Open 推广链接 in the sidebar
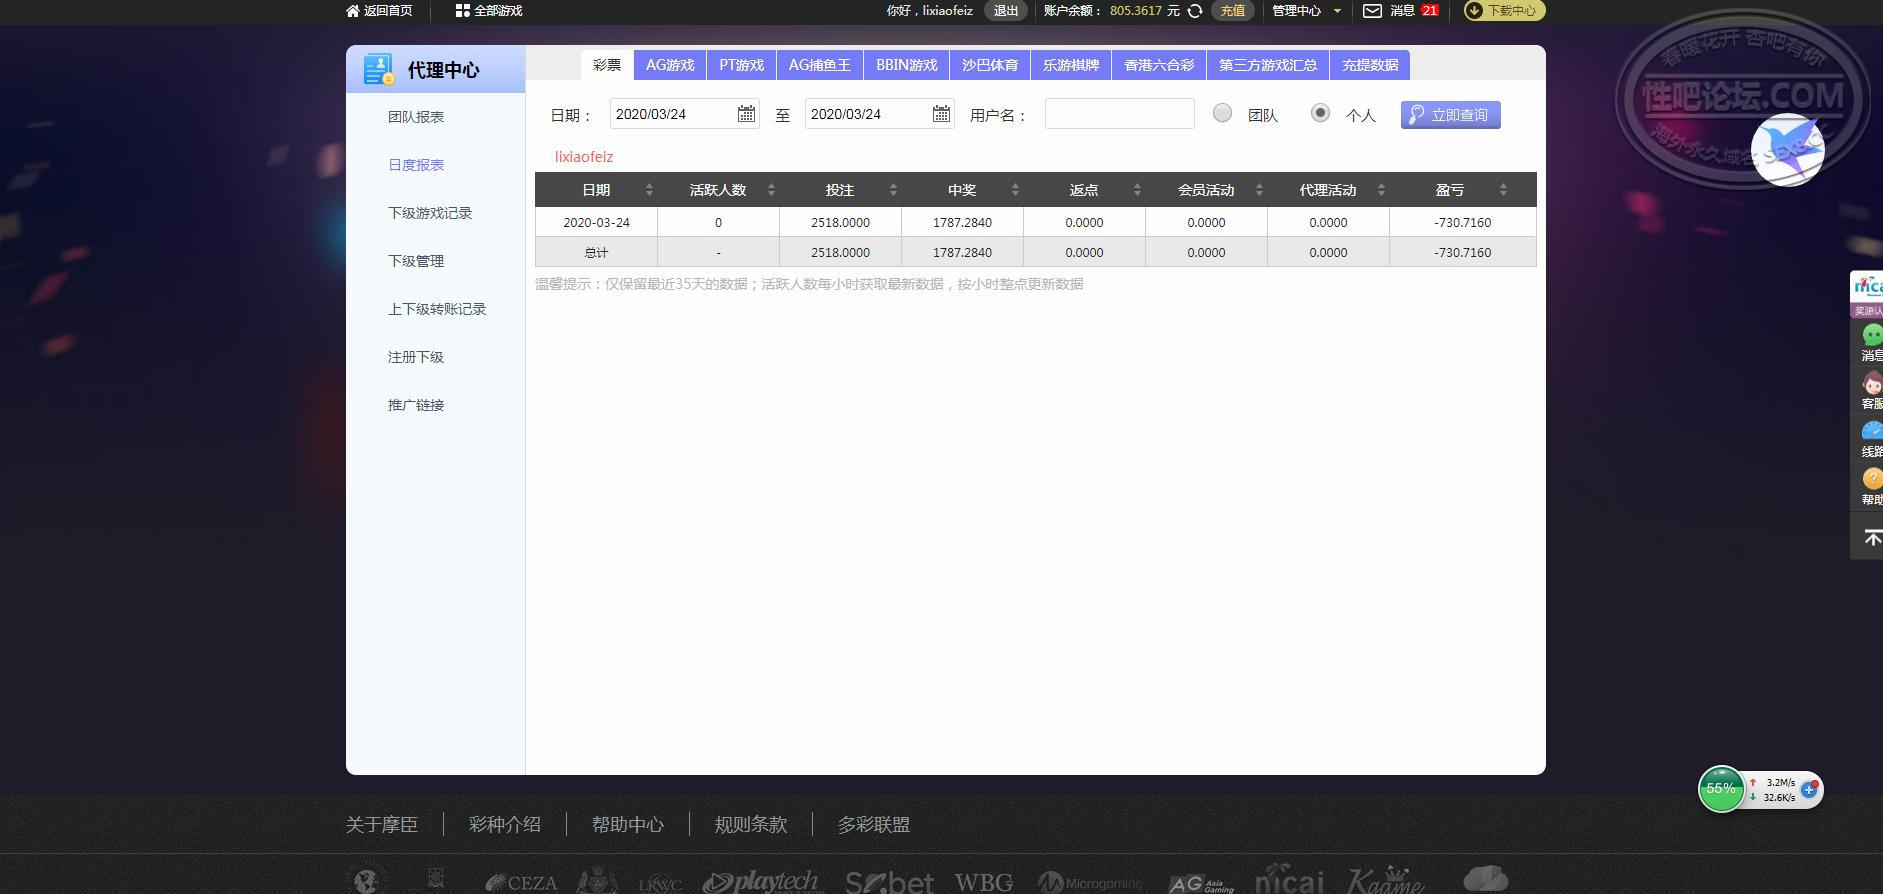The width and height of the screenshot is (1883, 894). click(416, 405)
